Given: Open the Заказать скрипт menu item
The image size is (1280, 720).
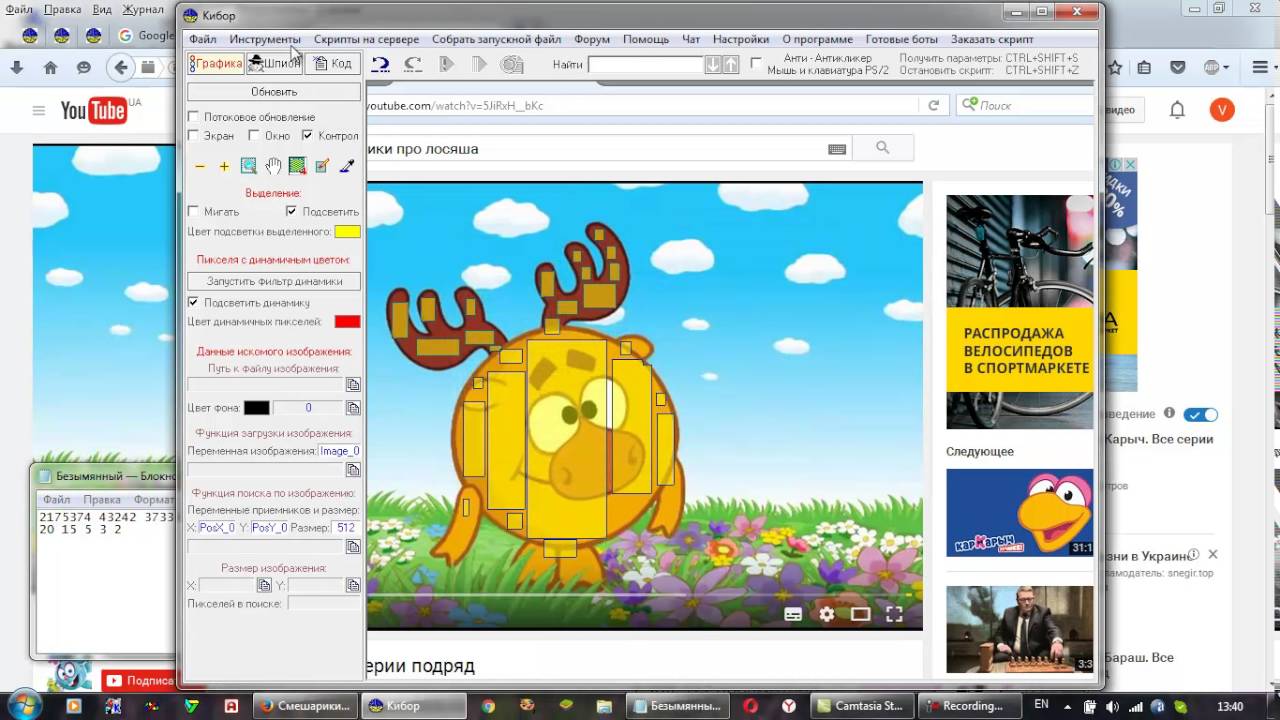Looking at the screenshot, I should coord(992,39).
